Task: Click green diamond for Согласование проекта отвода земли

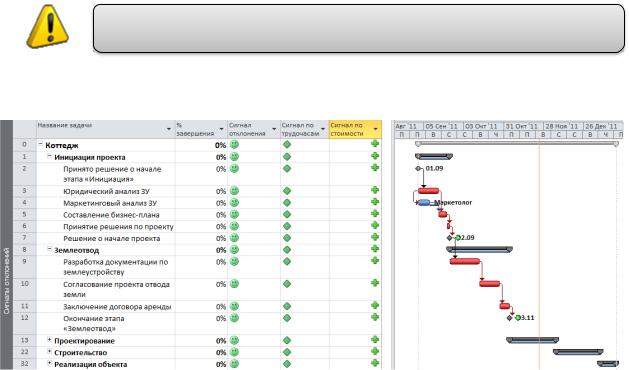Action: tap(287, 284)
